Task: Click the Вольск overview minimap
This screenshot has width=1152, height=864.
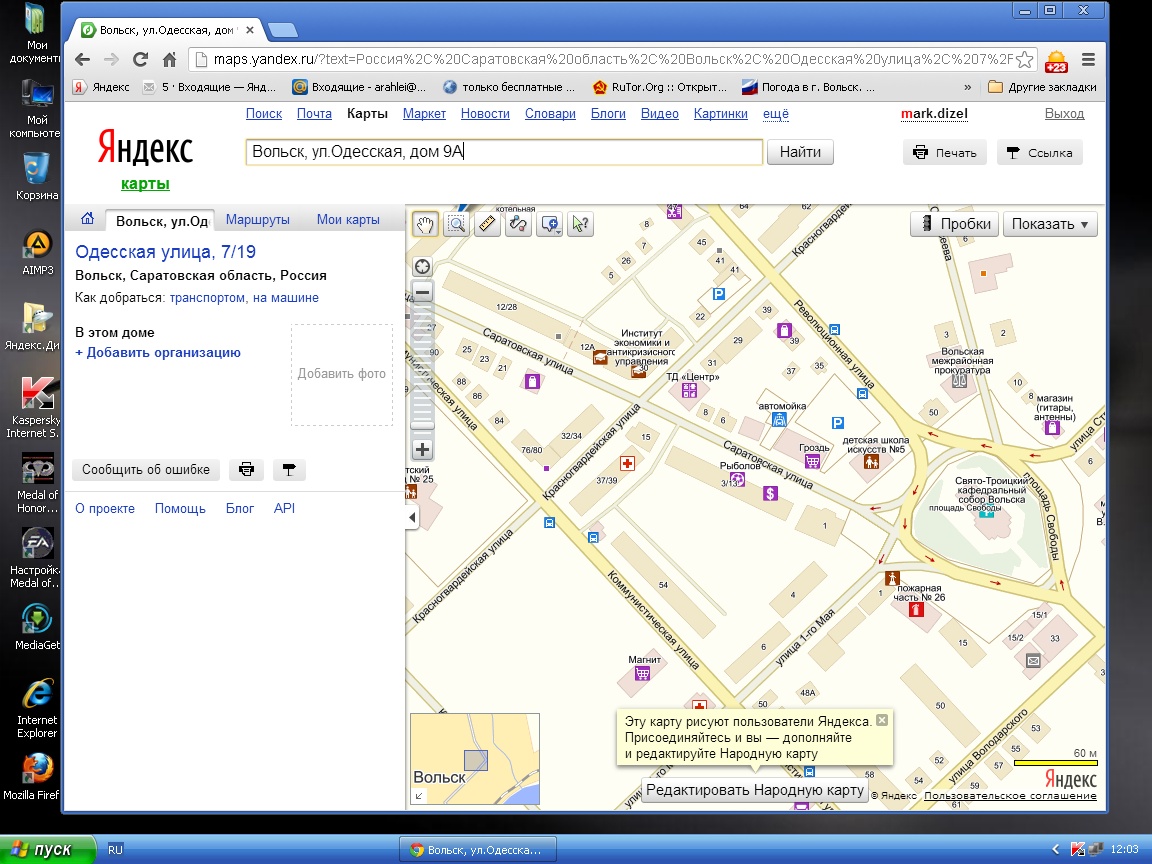Action: pos(475,759)
